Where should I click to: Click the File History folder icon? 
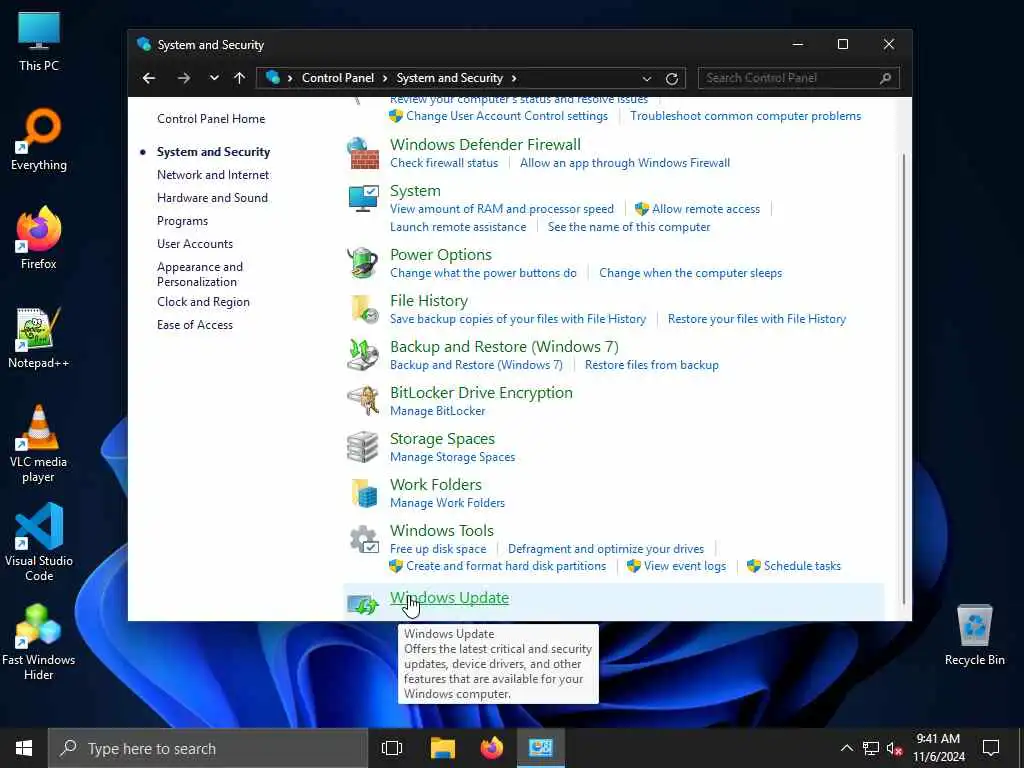364,309
